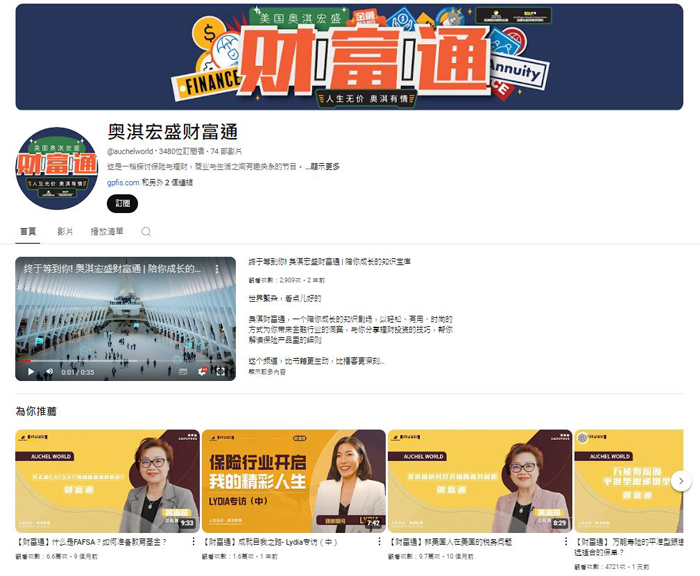Image resolution: width=700 pixels, height=576 pixels.
Task: Click featured video title next to player
Action: click(x=329, y=262)
